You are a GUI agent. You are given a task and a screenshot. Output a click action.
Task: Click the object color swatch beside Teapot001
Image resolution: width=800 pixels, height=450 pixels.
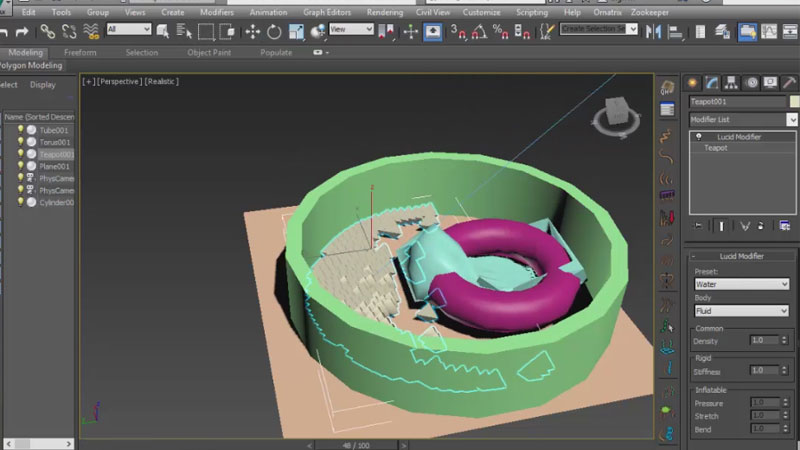(x=794, y=101)
